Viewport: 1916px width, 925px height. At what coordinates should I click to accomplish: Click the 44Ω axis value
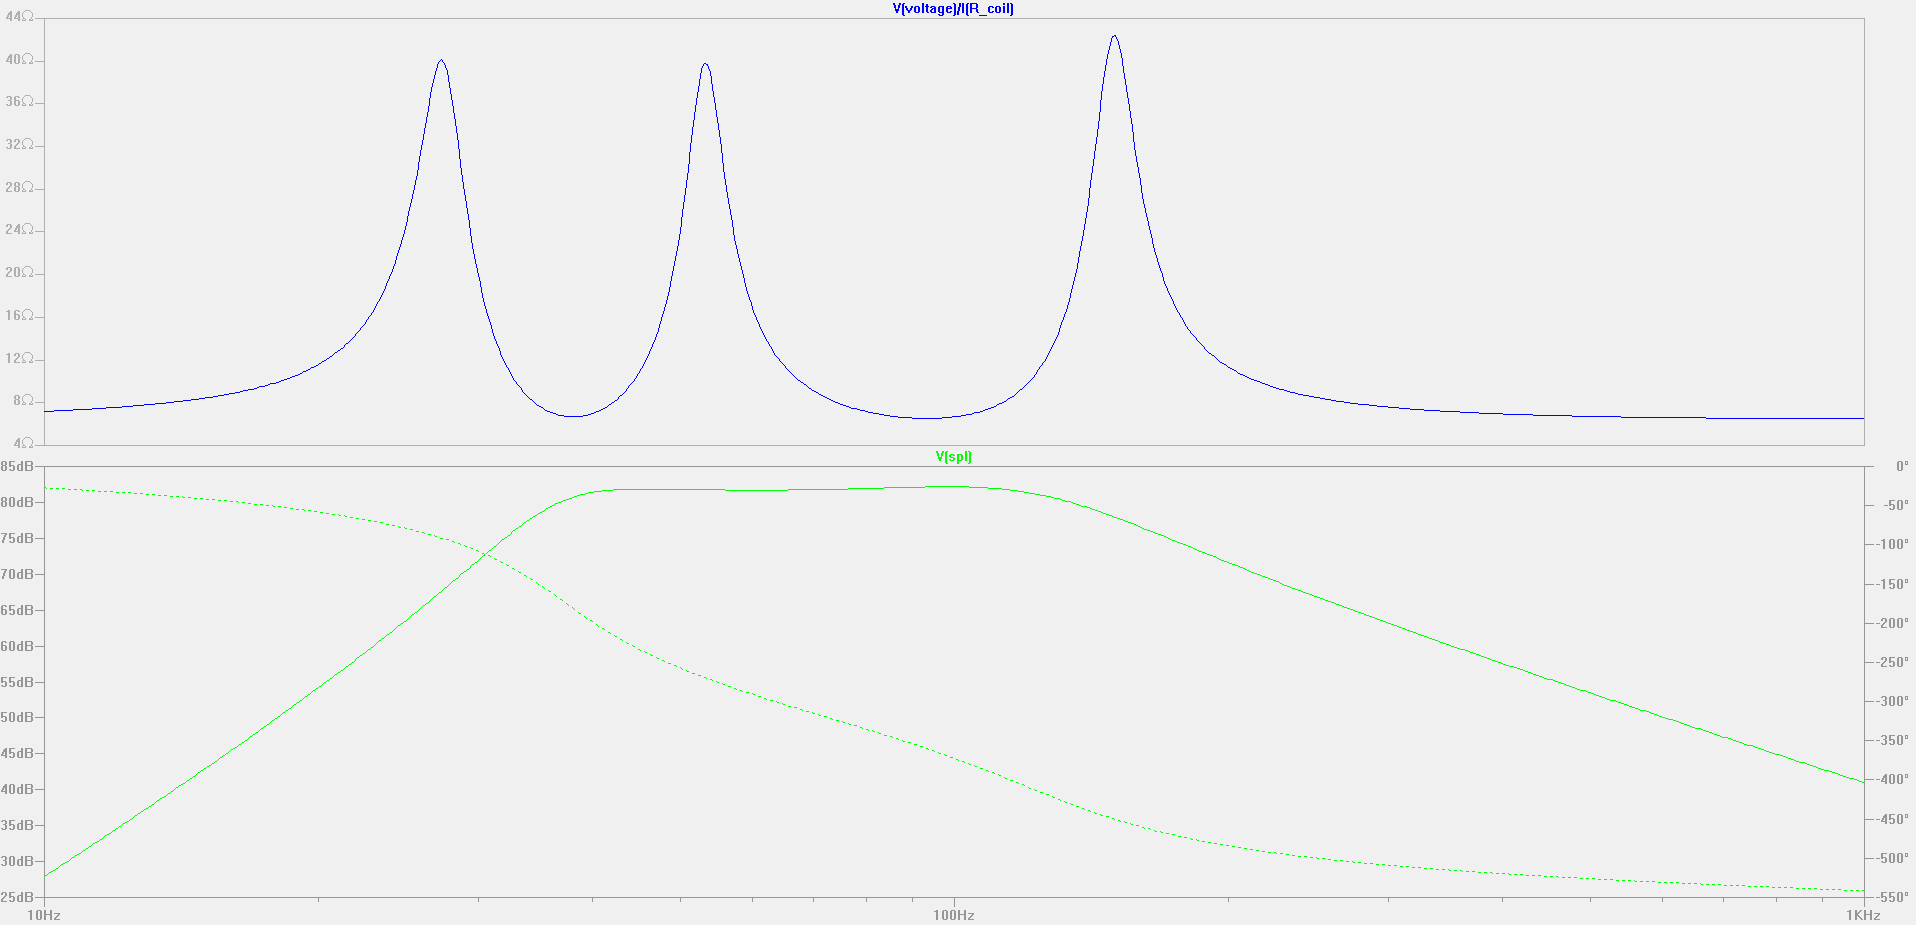pyautogui.click(x=19, y=17)
